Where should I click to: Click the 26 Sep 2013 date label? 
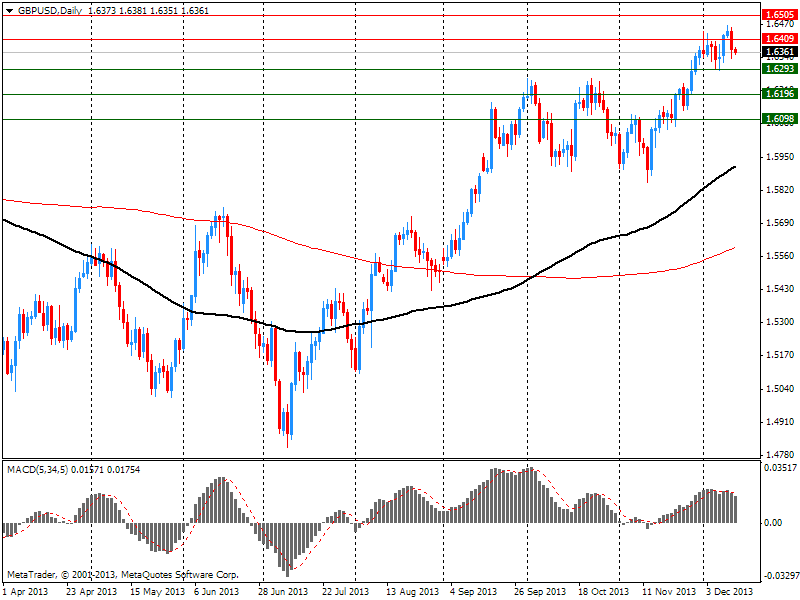click(x=540, y=592)
